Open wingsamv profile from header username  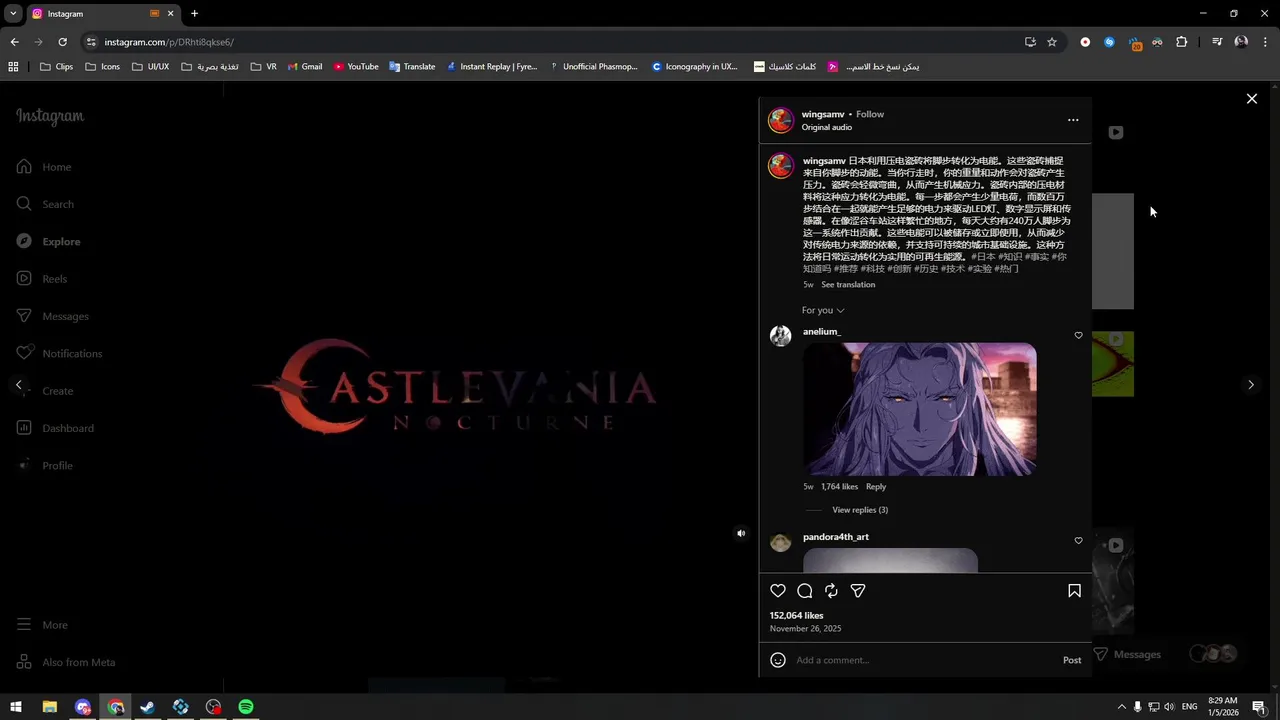[x=823, y=114]
